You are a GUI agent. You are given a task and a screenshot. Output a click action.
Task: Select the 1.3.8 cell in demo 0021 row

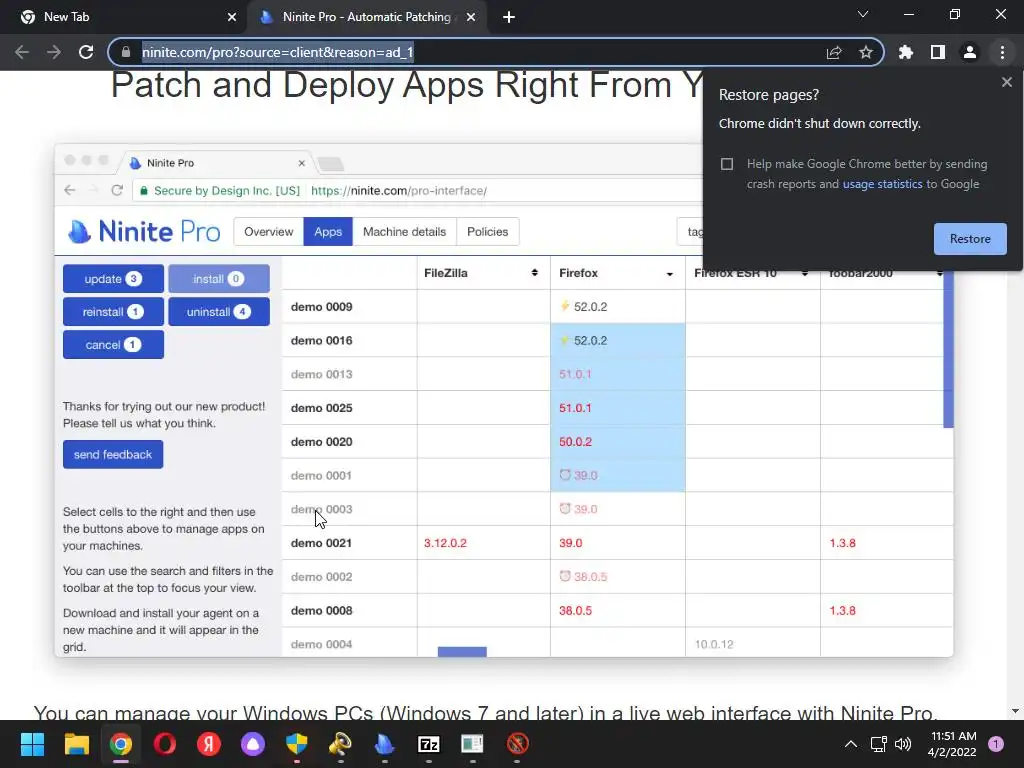tap(886, 543)
